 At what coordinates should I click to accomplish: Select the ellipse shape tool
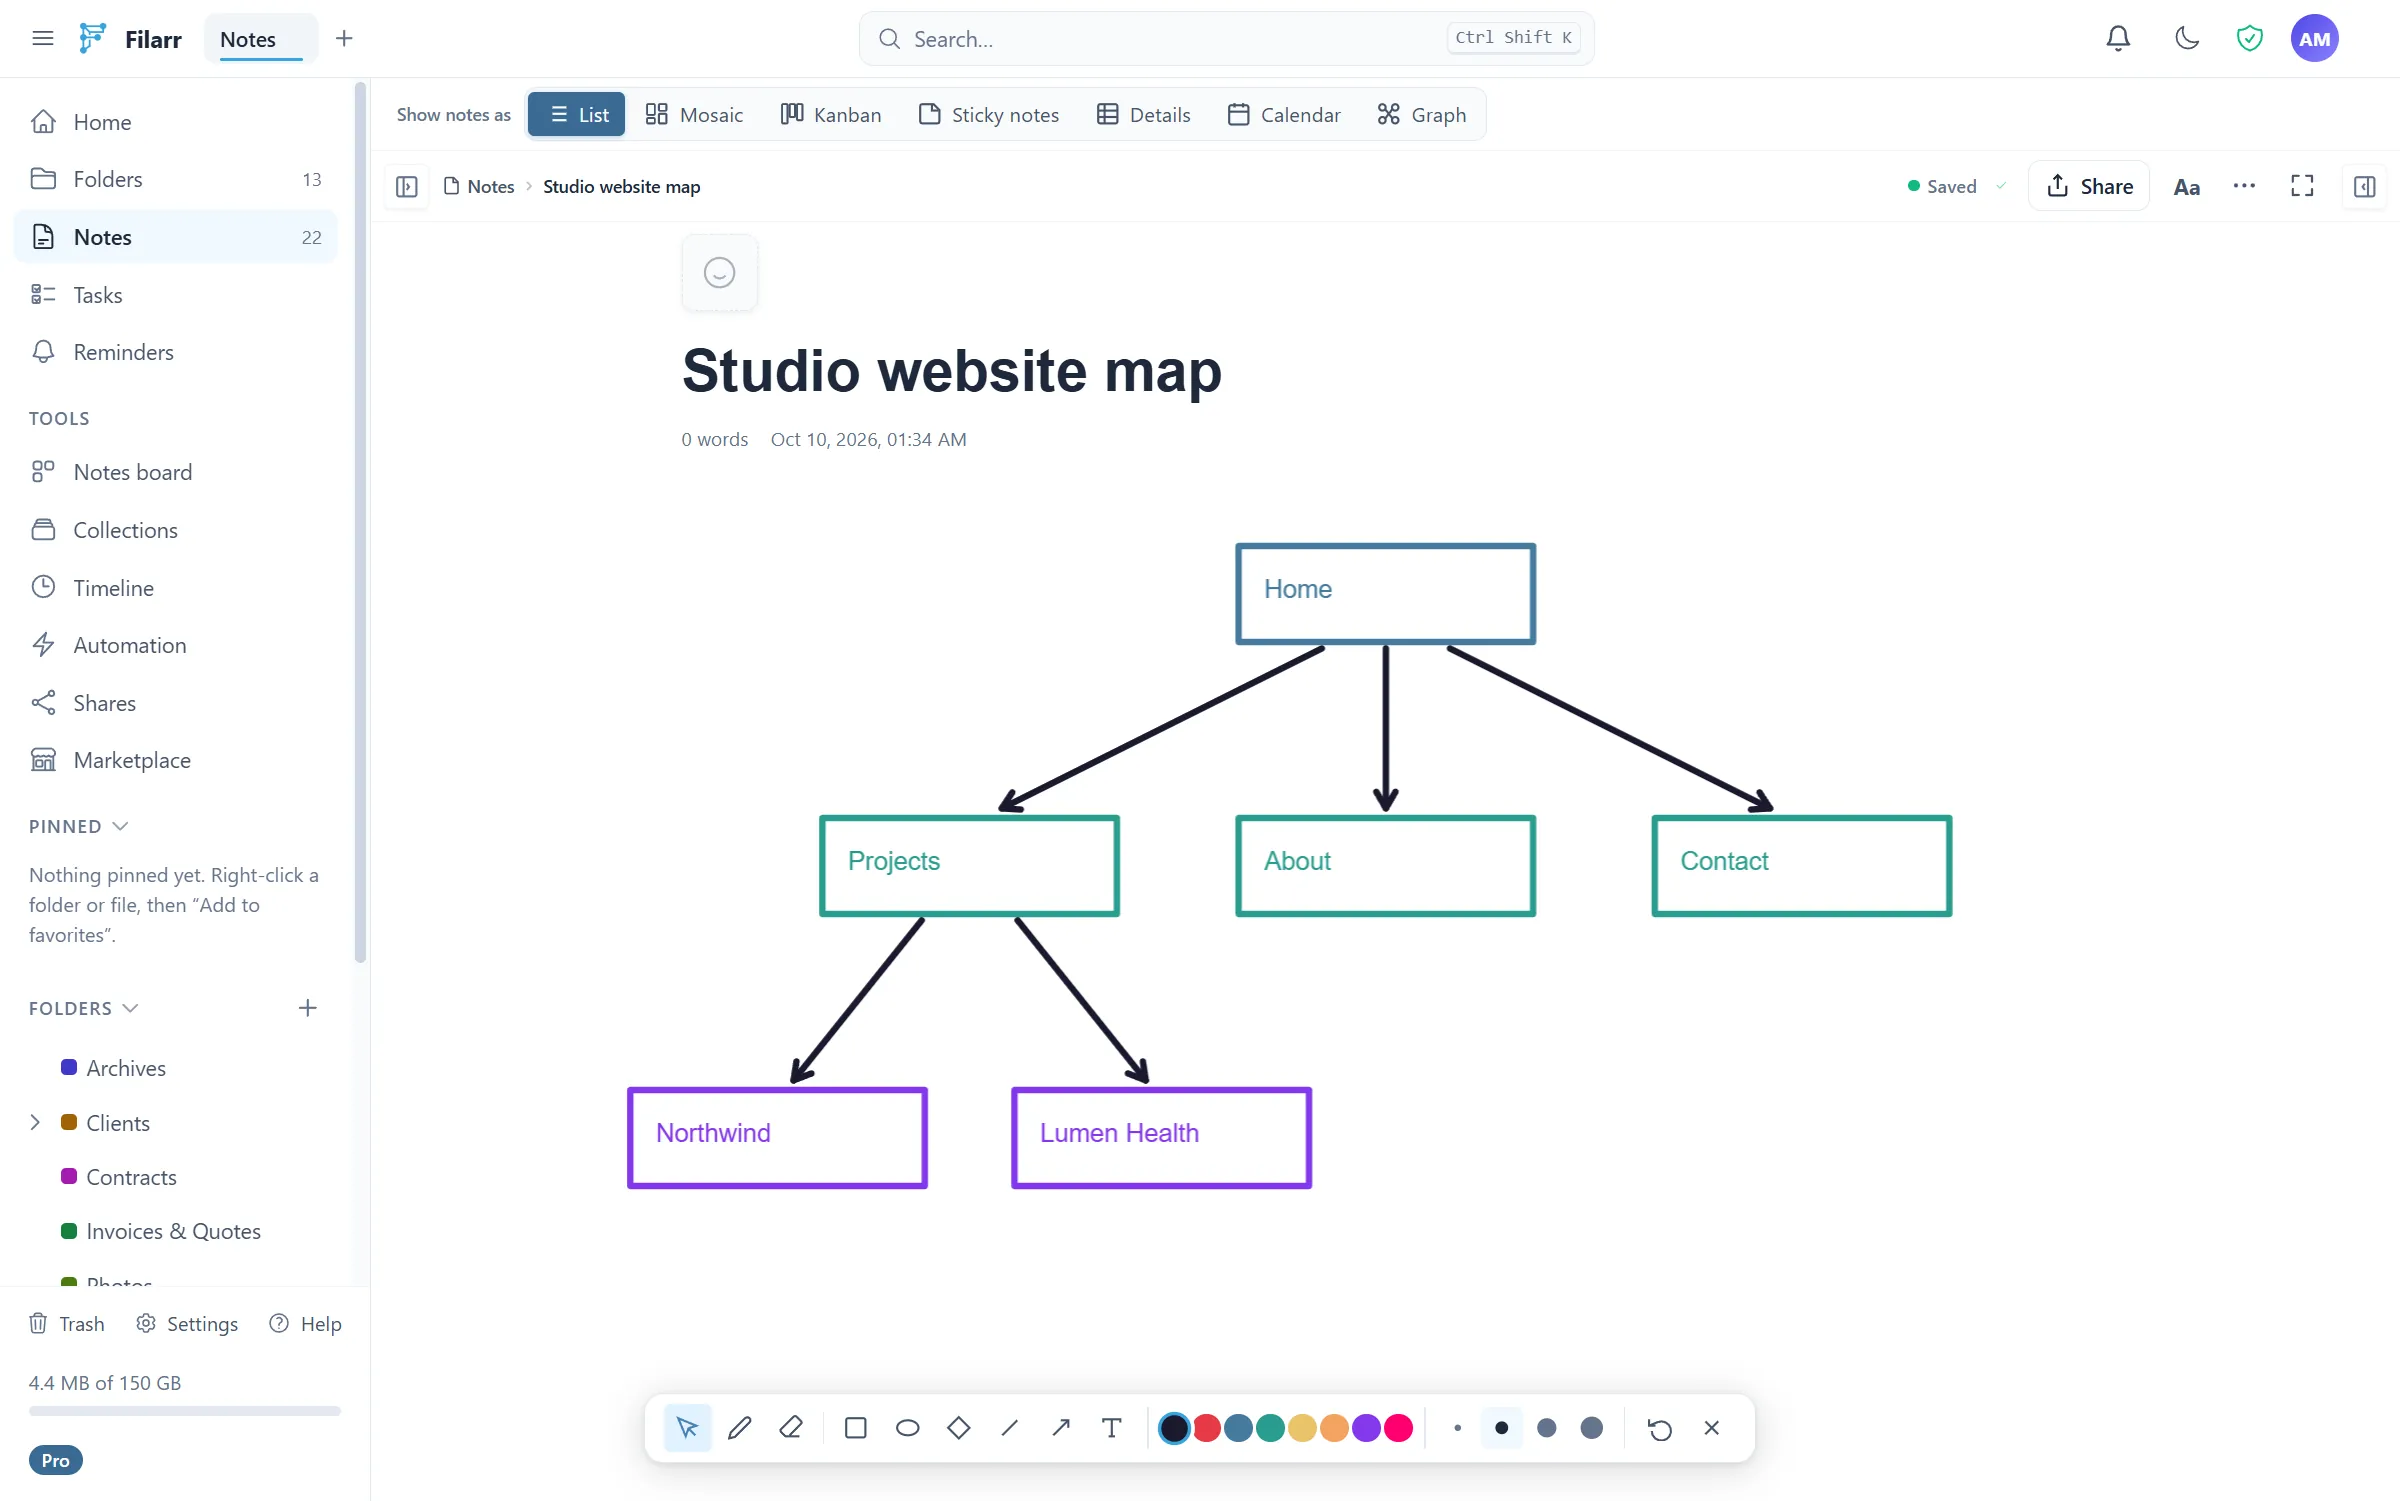[x=907, y=1428]
